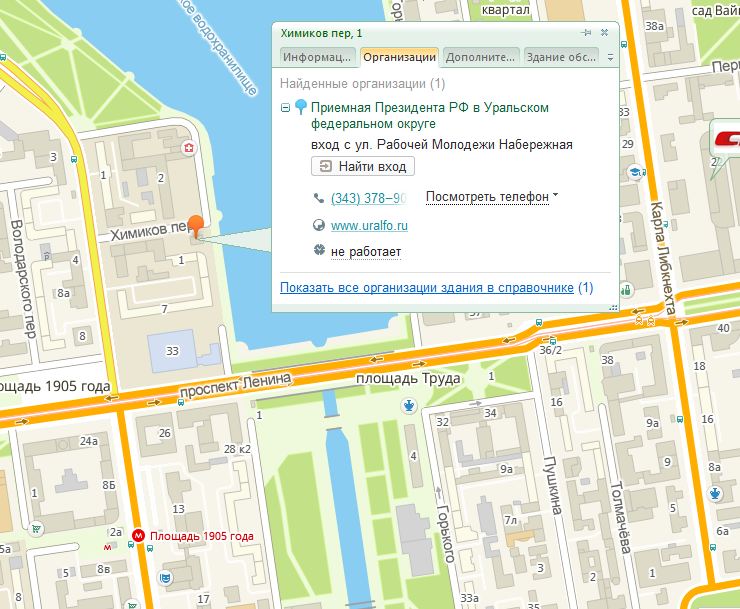Expand the hidden tabs overflow arrow
The width and height of the screenshot is (740, 609).
[610, 58]
